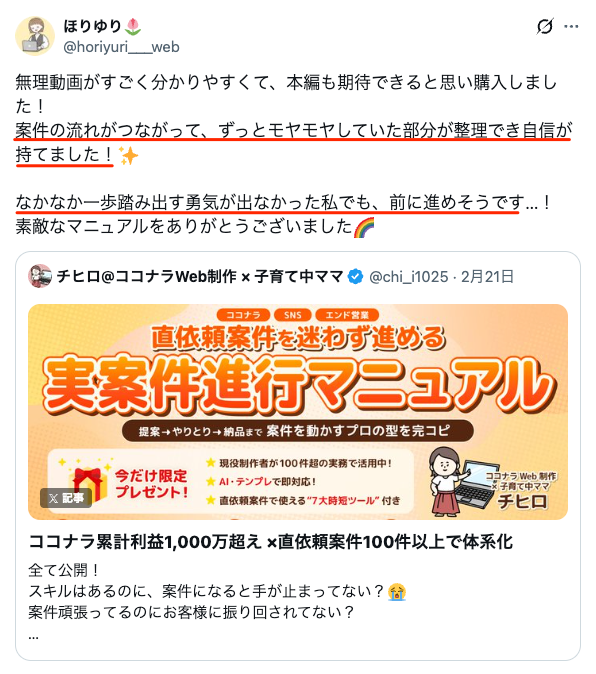Click the tulip emoji next to ほりゆり
Image resolution: width=596 pixels, height=674 pixels.
(133, 26)
